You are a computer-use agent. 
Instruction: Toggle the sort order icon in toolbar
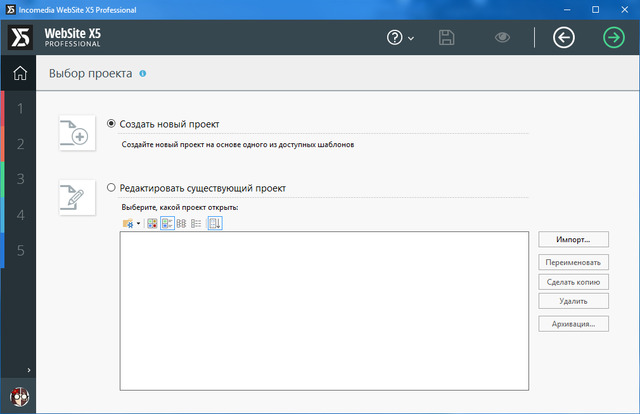[x=215, y=223]
